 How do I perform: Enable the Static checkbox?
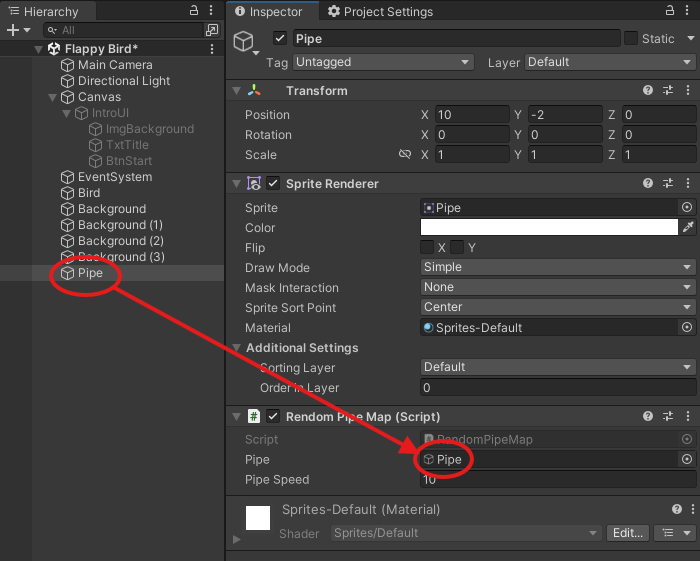[631, 38]
